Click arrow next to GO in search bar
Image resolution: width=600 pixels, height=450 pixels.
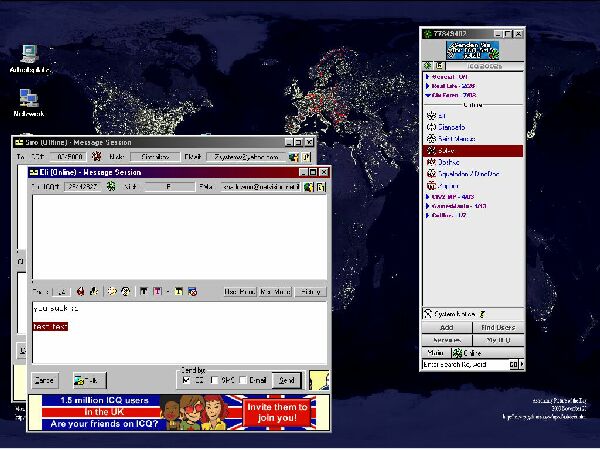521,365
